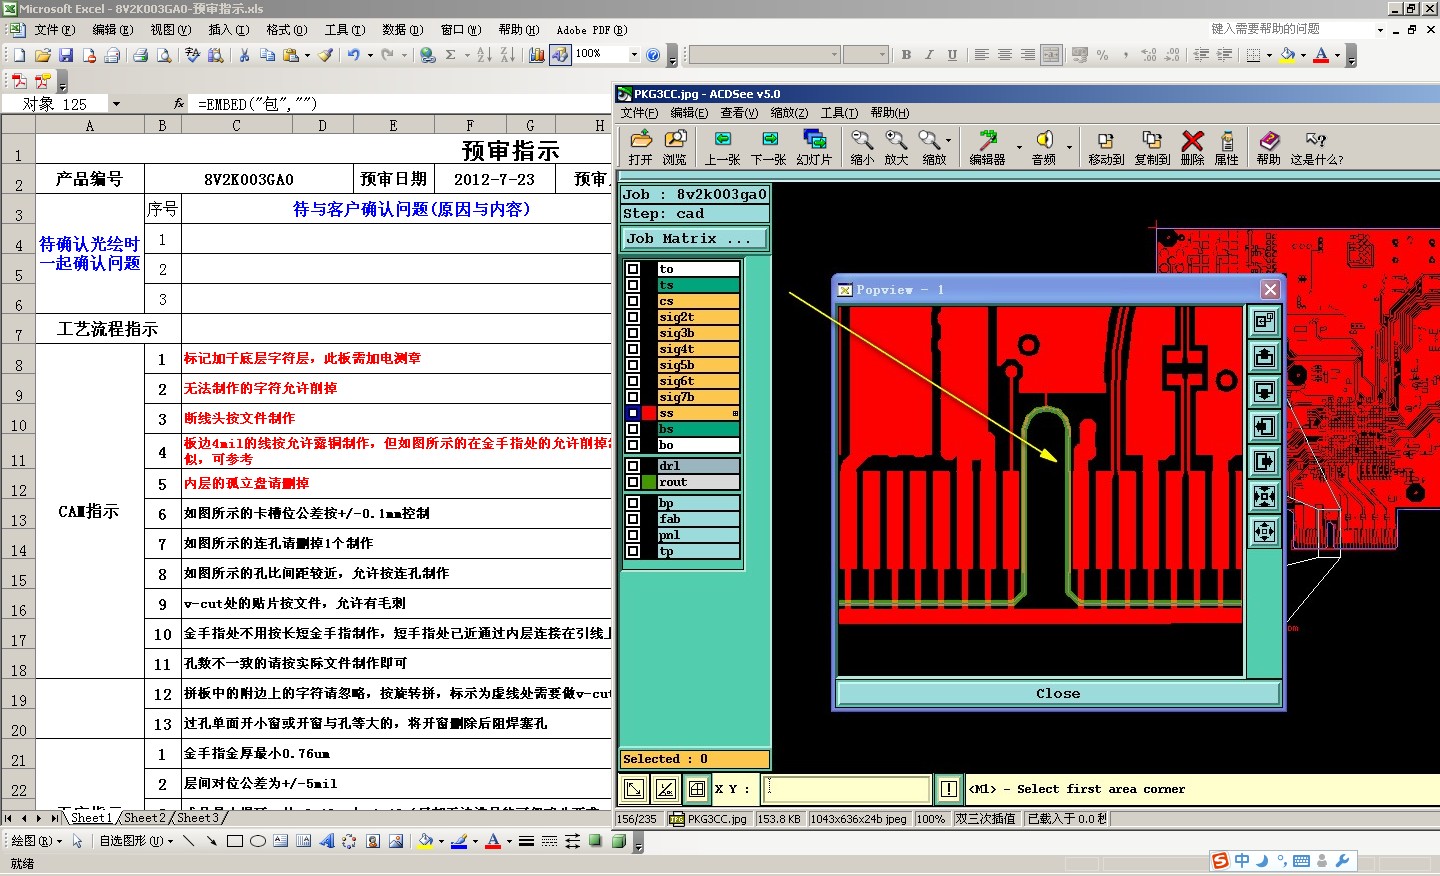Viewport: 1440px width, 876px height.
Task: Open the Borders dropdown arrow
Action: [x=1269, y=55]
